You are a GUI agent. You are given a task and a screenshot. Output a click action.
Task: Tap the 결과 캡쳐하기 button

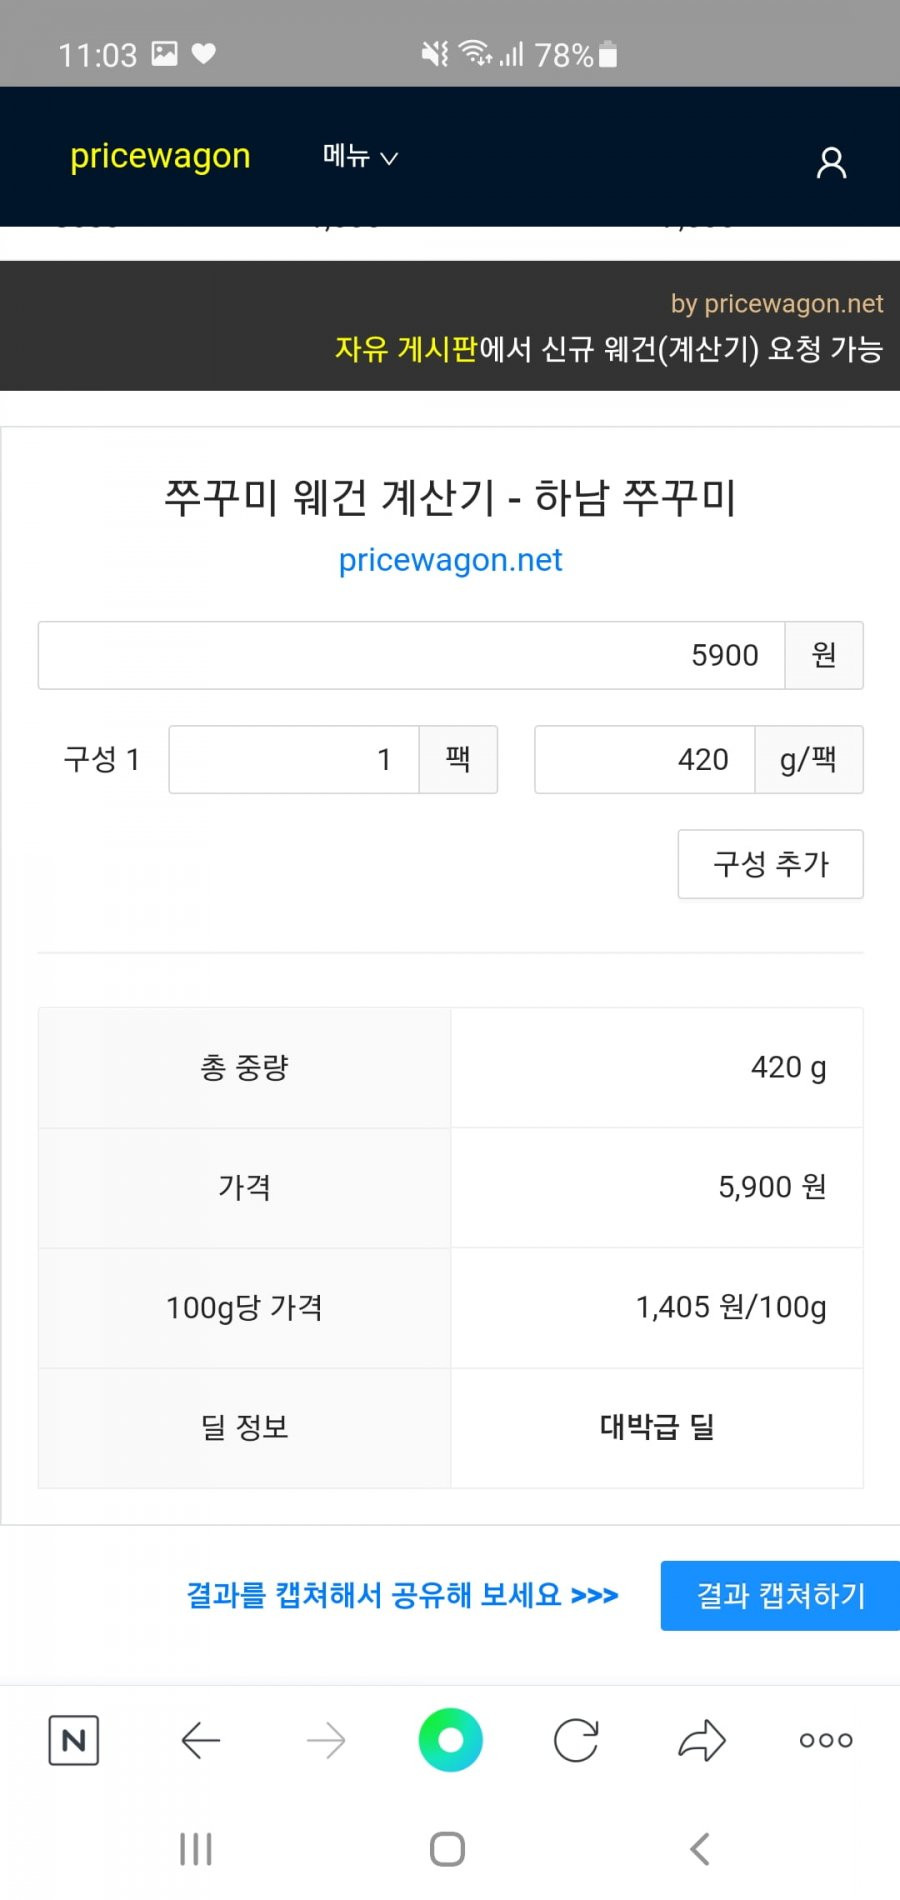tap(780, 1595)
